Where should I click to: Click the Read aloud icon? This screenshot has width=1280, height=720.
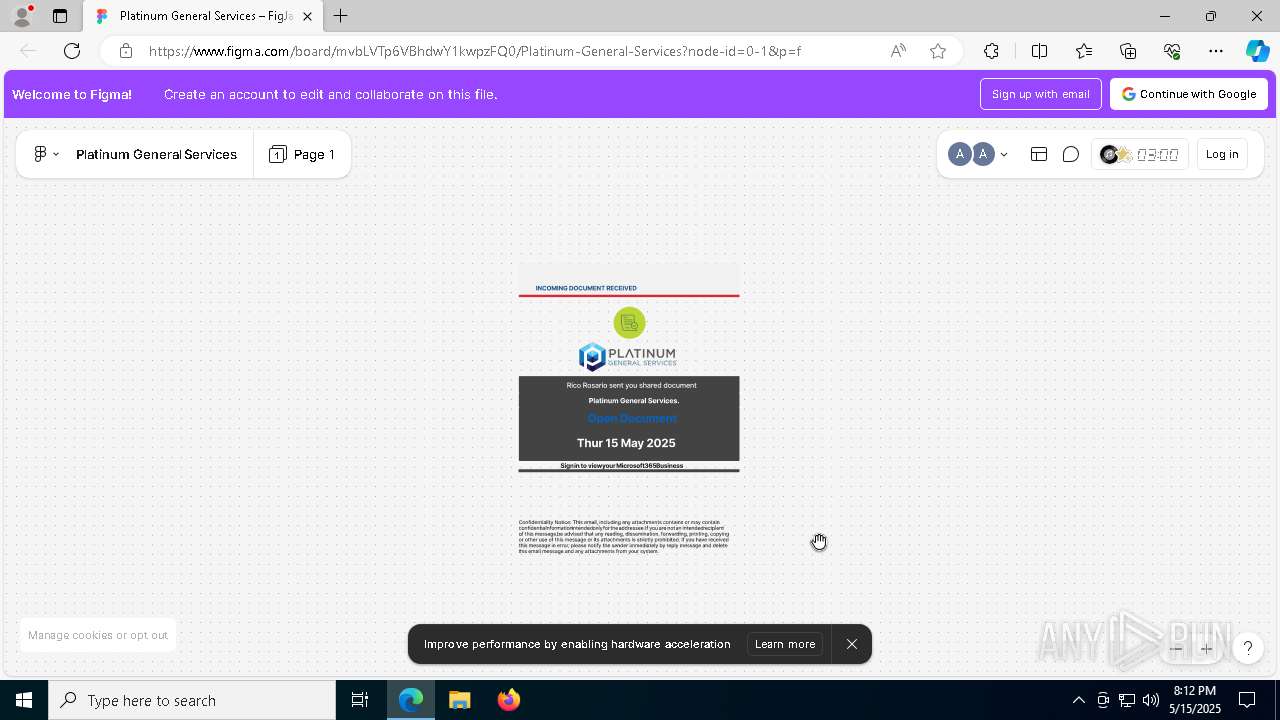coord(898,51)
